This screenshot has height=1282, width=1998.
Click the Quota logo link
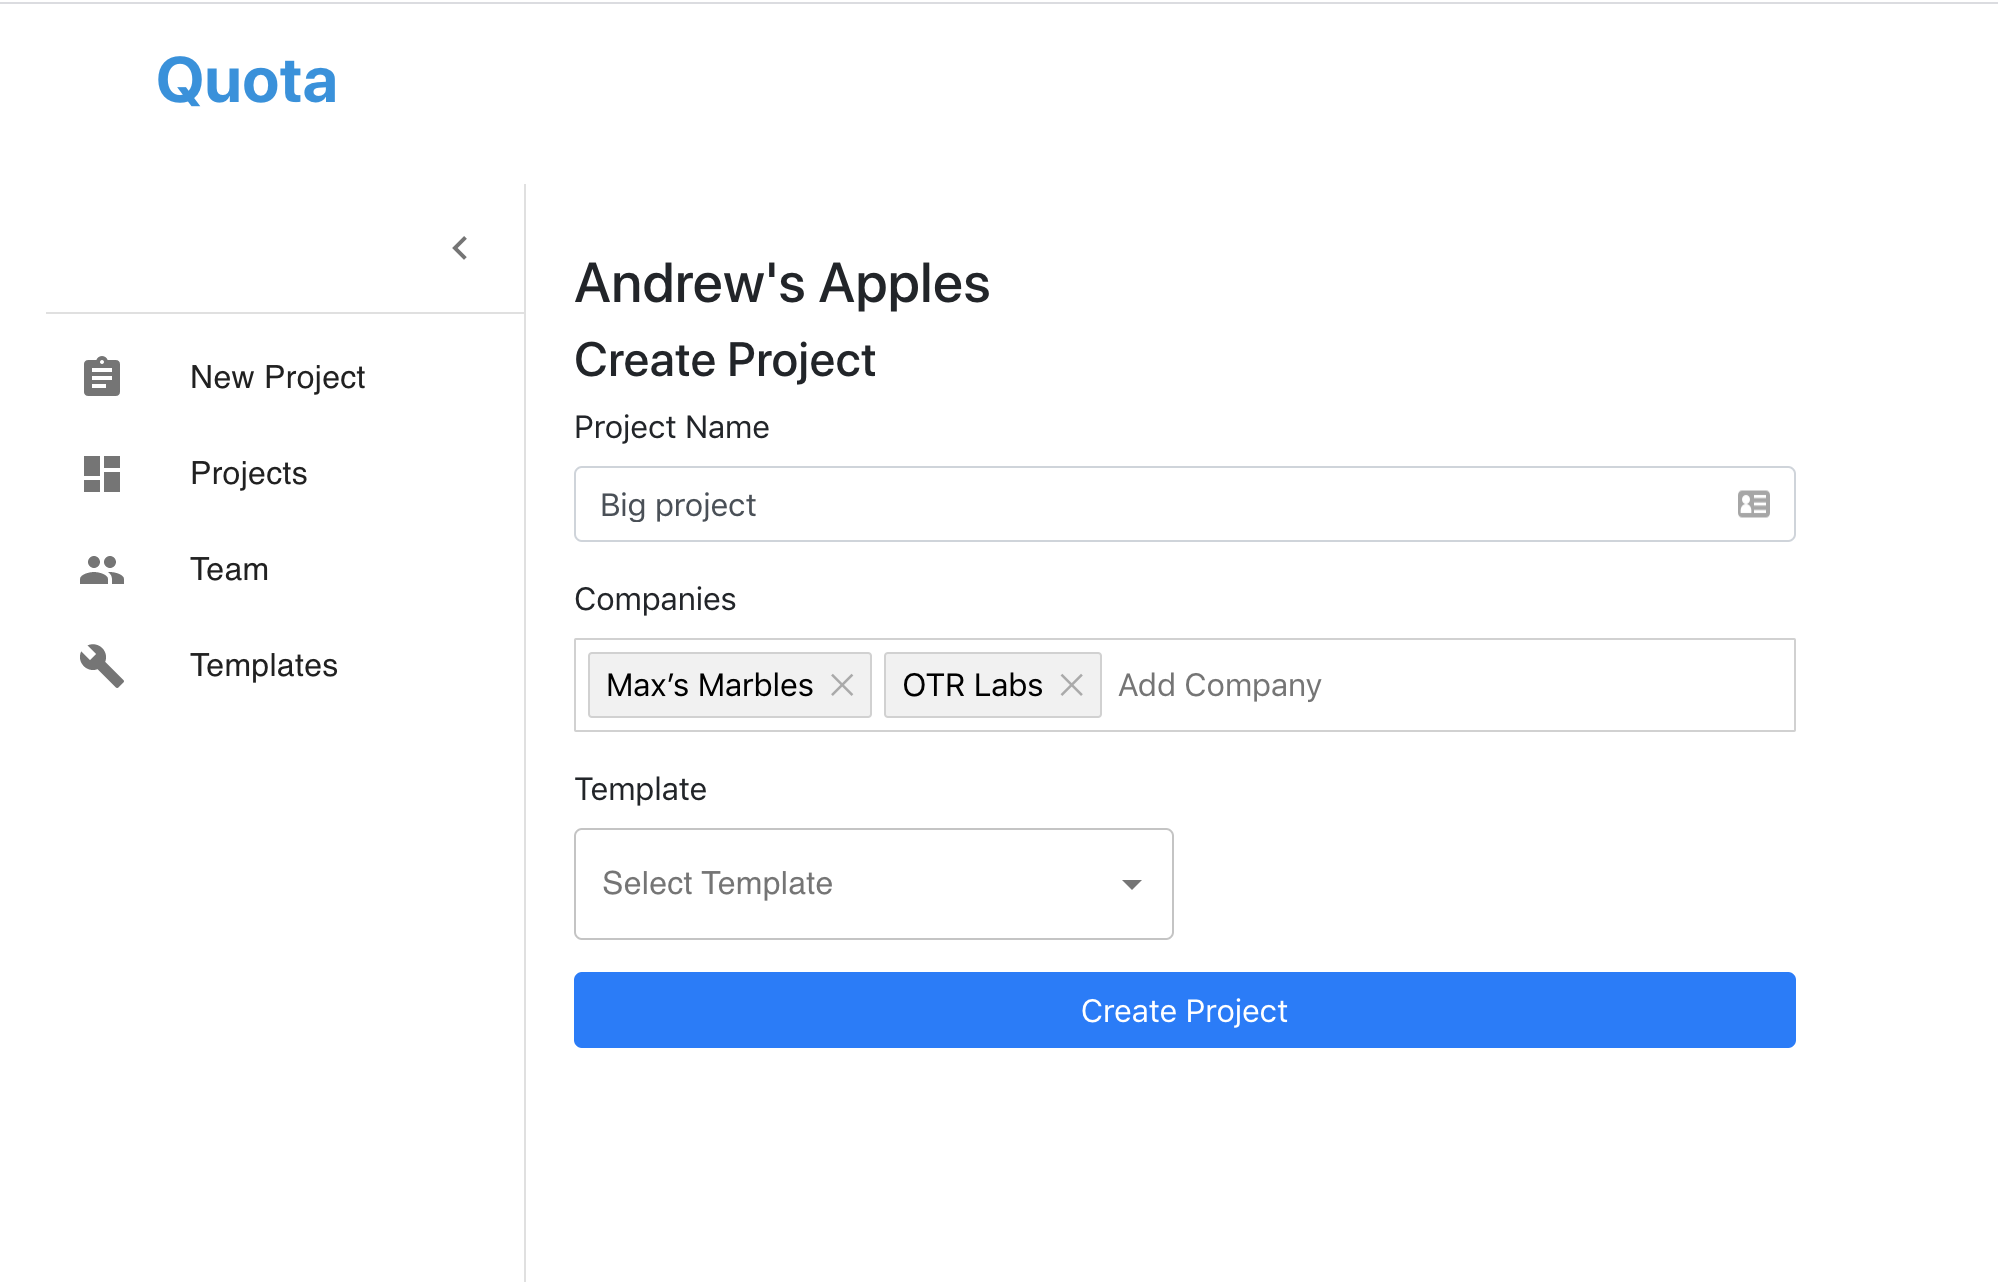246,80
